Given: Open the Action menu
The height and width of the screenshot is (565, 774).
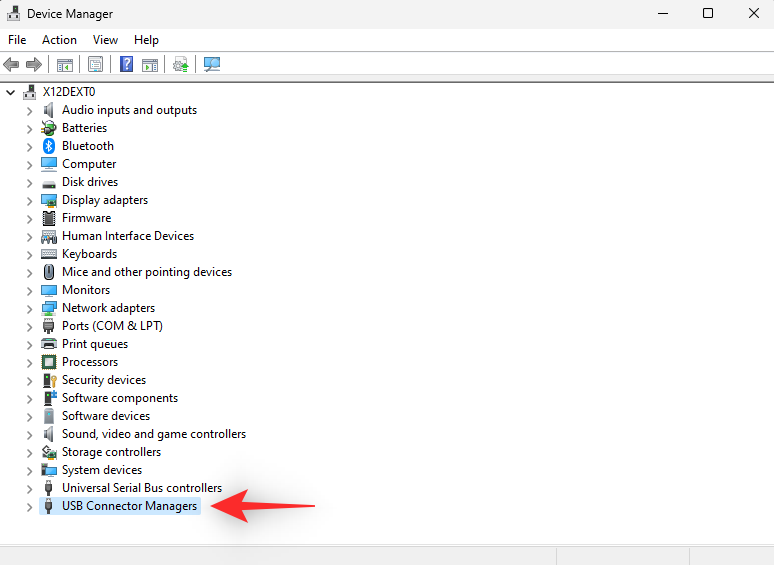Looking at the screenshot, I should [x=59, y=40].
